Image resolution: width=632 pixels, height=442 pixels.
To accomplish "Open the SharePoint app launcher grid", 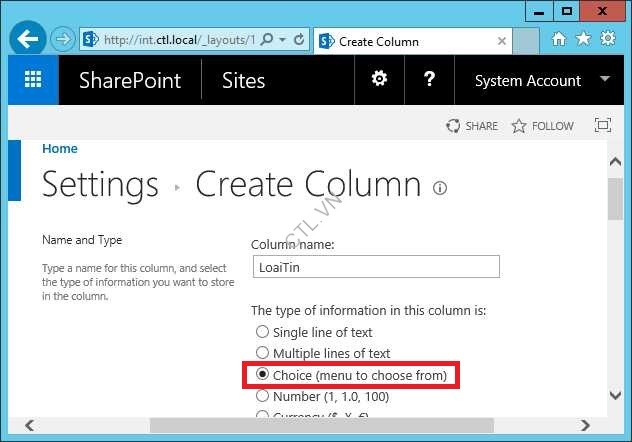I will pyautogui.click(x=33, y=81).
